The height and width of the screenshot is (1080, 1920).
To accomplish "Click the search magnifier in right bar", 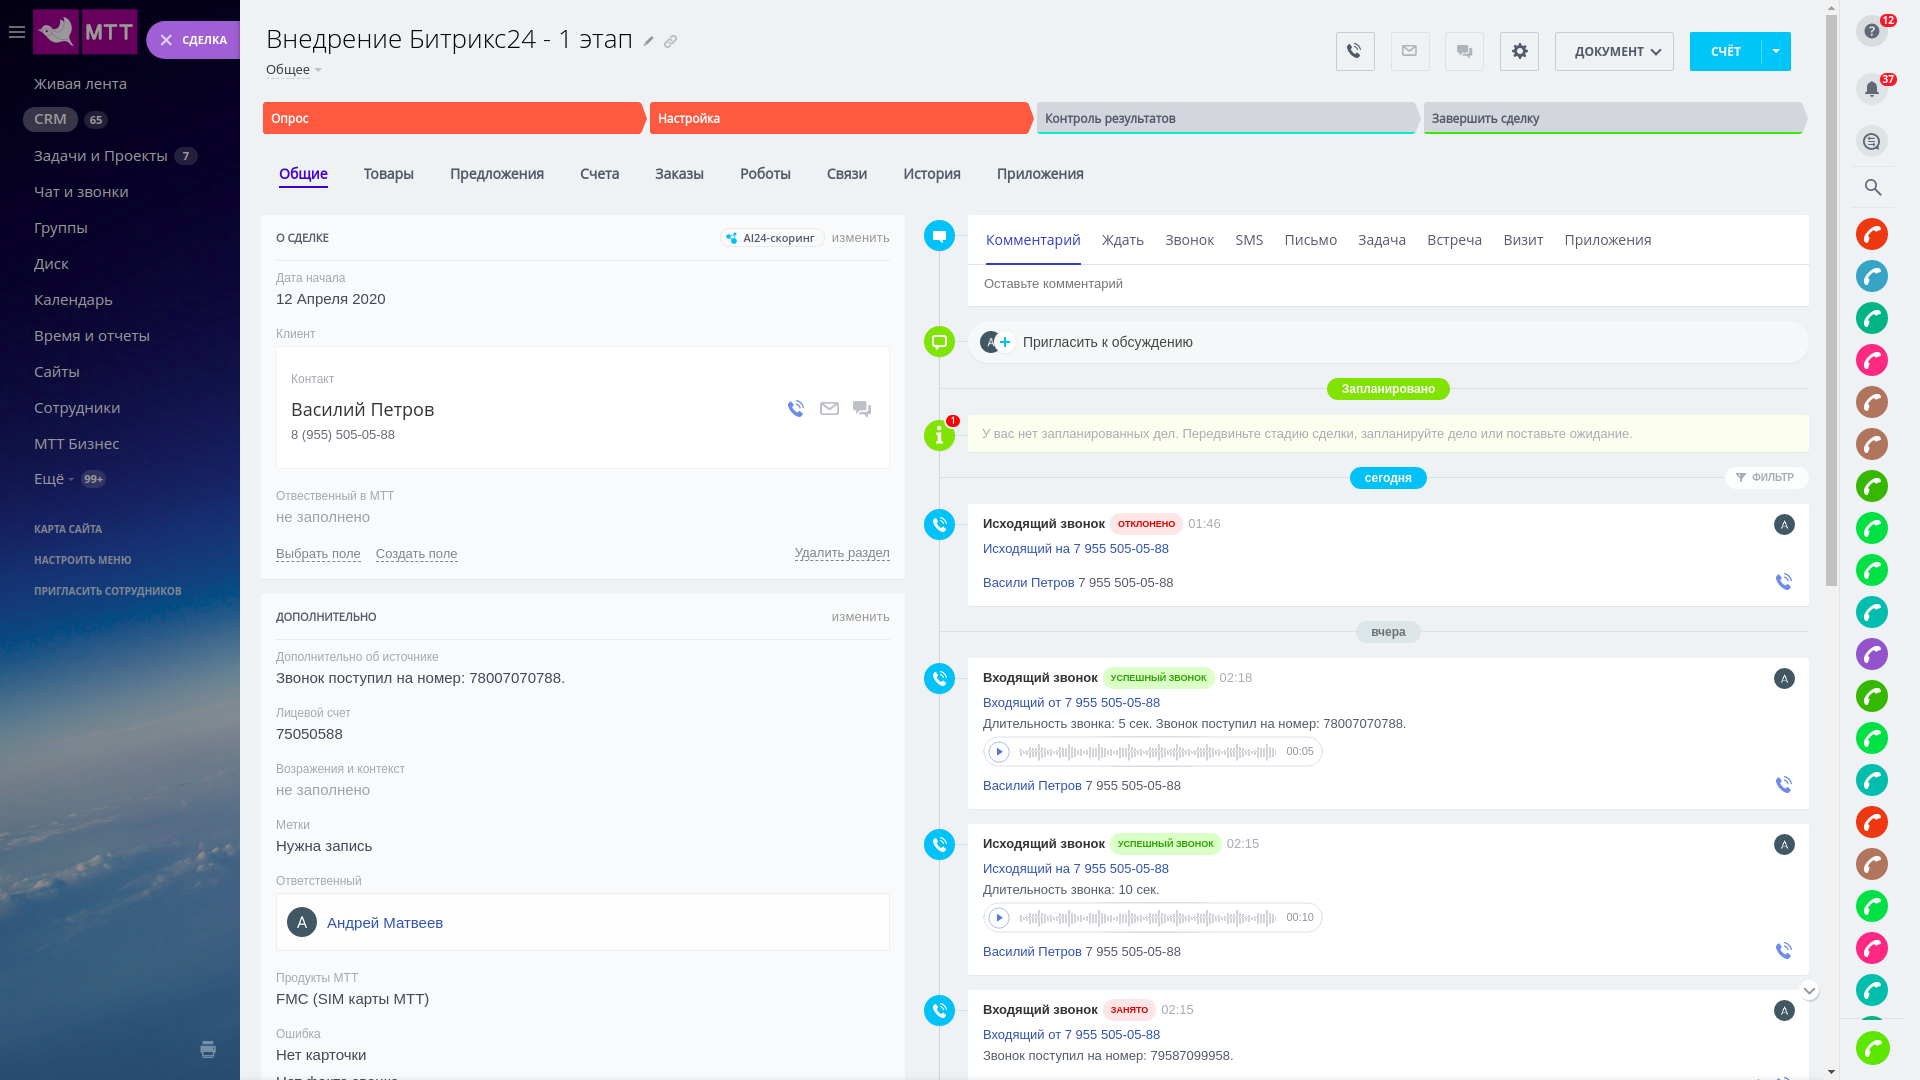I will pyautogui.click(x=1873, y=187).
